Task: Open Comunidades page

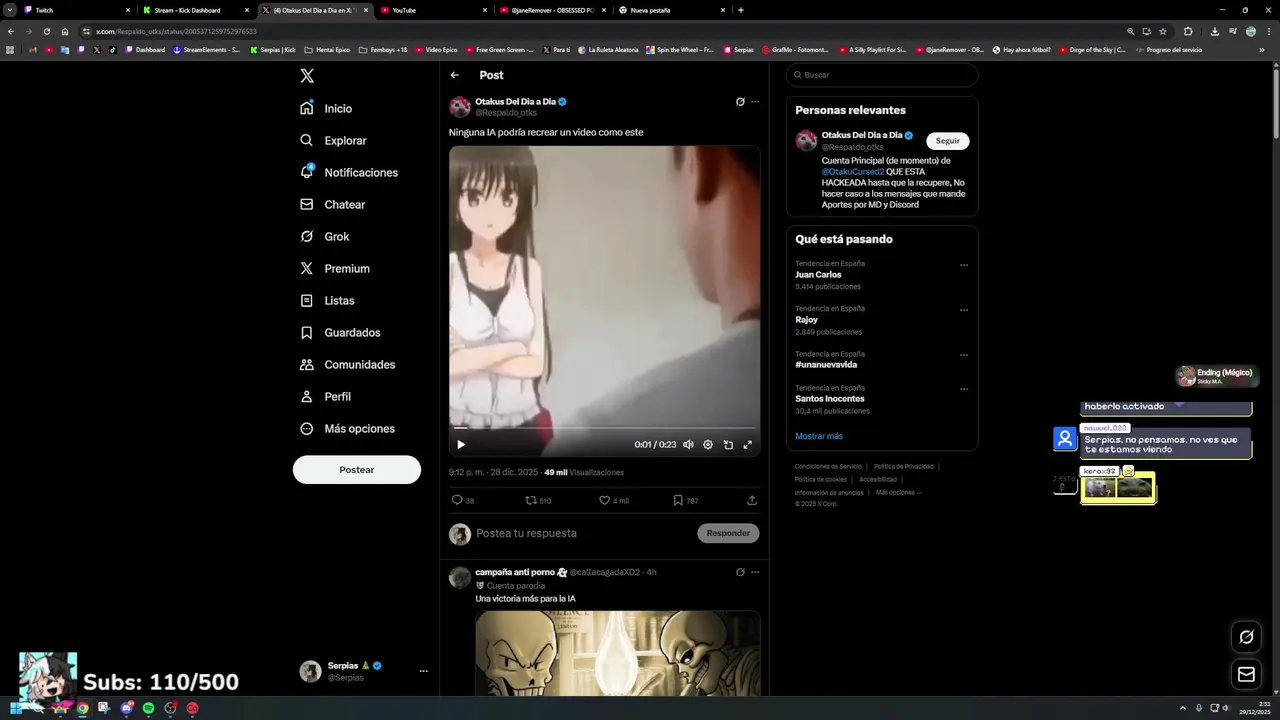Action: (x=347, y=364)
